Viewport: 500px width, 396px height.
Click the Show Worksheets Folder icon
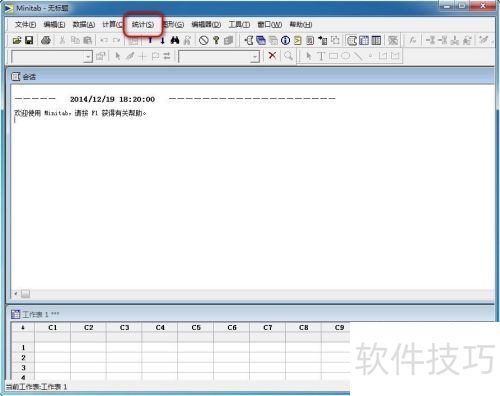261,40
